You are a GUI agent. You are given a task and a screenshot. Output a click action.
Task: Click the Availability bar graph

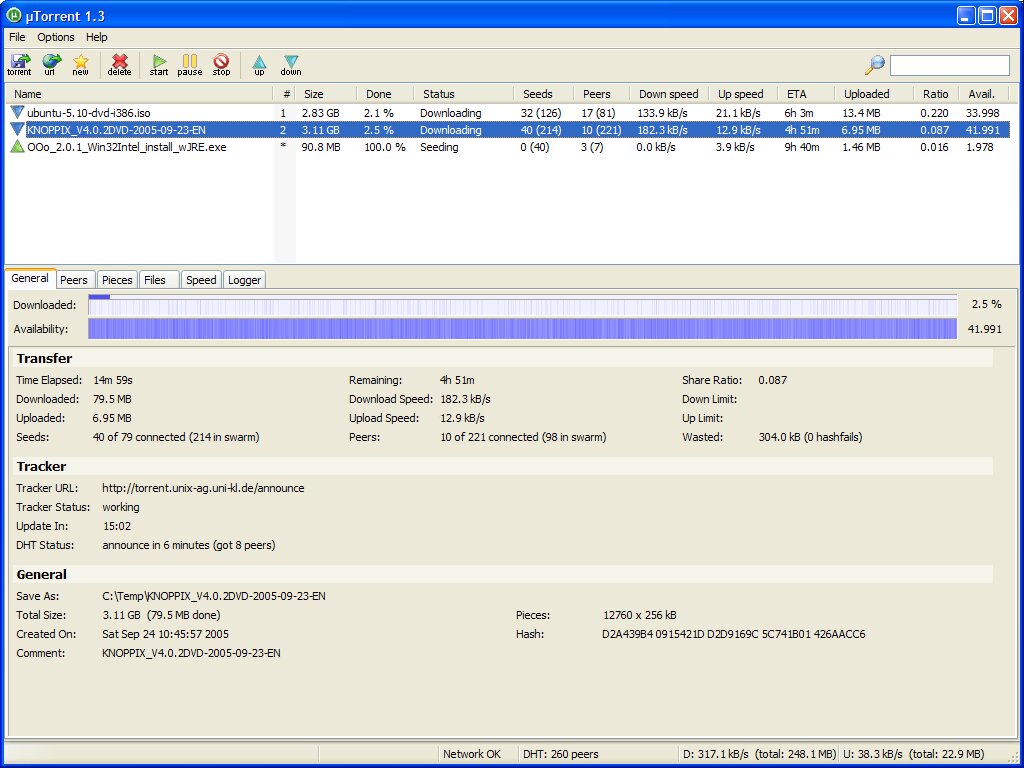pyautogui.click(x=522, y=328)
